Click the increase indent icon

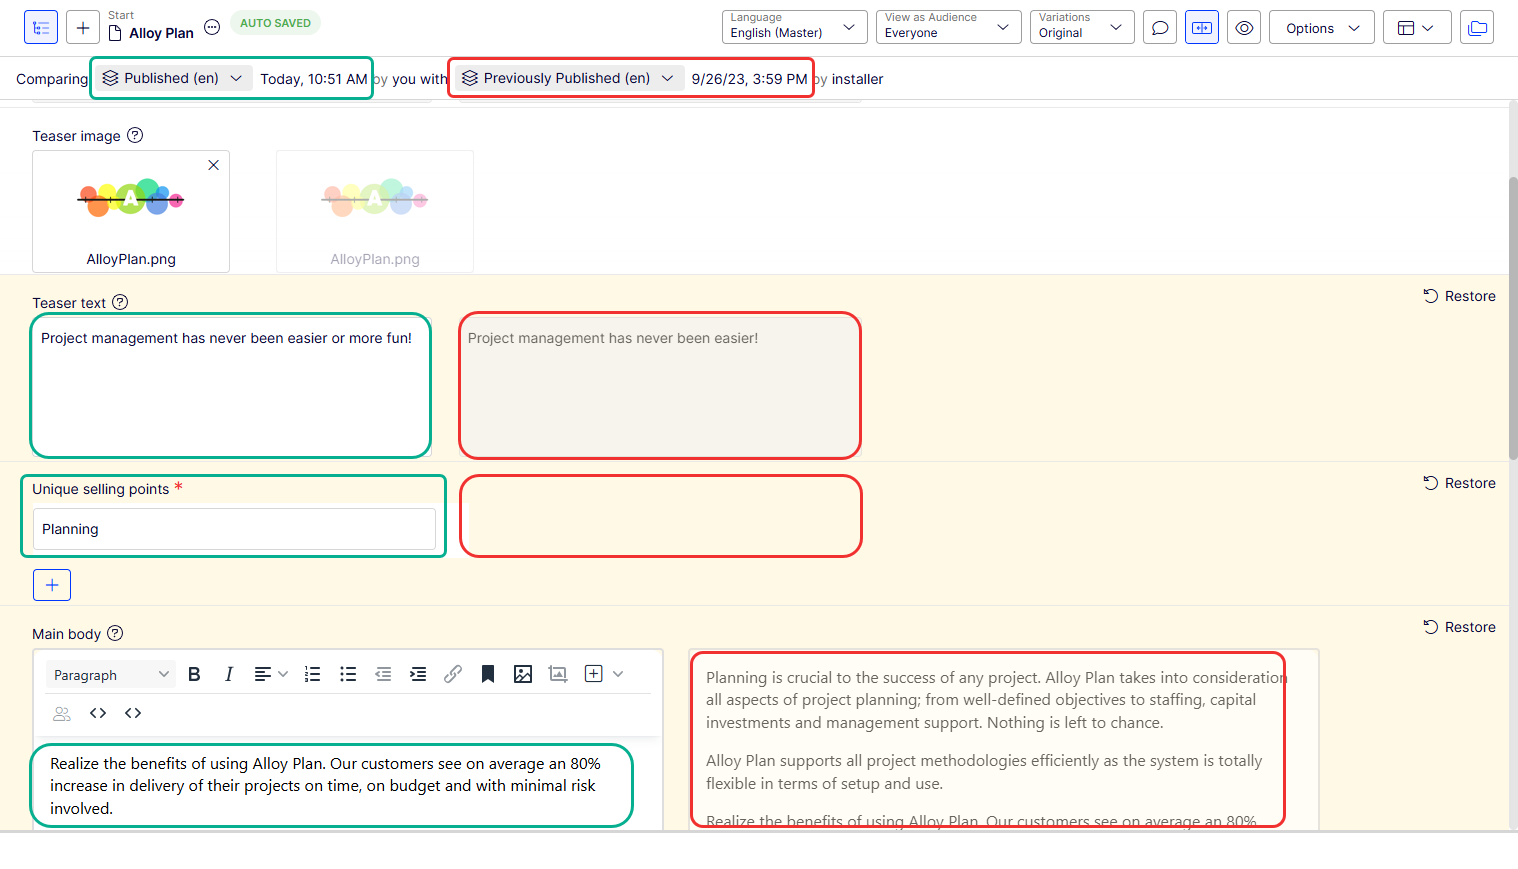pos(418,675)
